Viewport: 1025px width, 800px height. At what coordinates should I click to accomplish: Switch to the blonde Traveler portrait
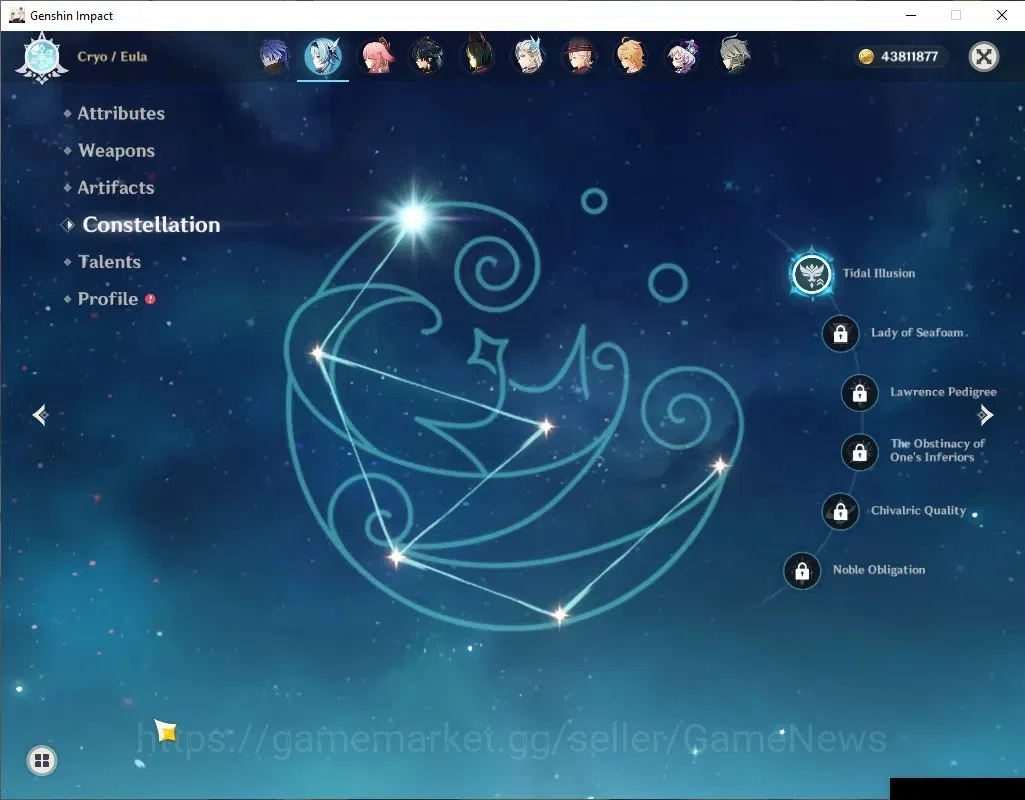631,56
